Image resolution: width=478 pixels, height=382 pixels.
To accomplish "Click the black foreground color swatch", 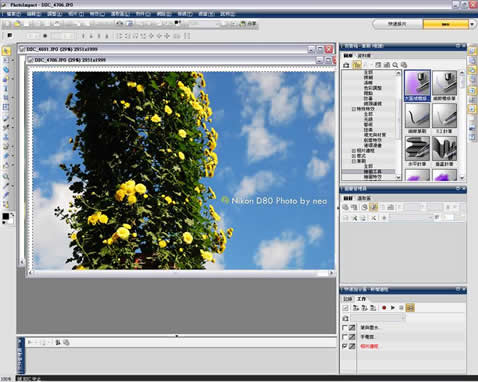I will point(6,217).
